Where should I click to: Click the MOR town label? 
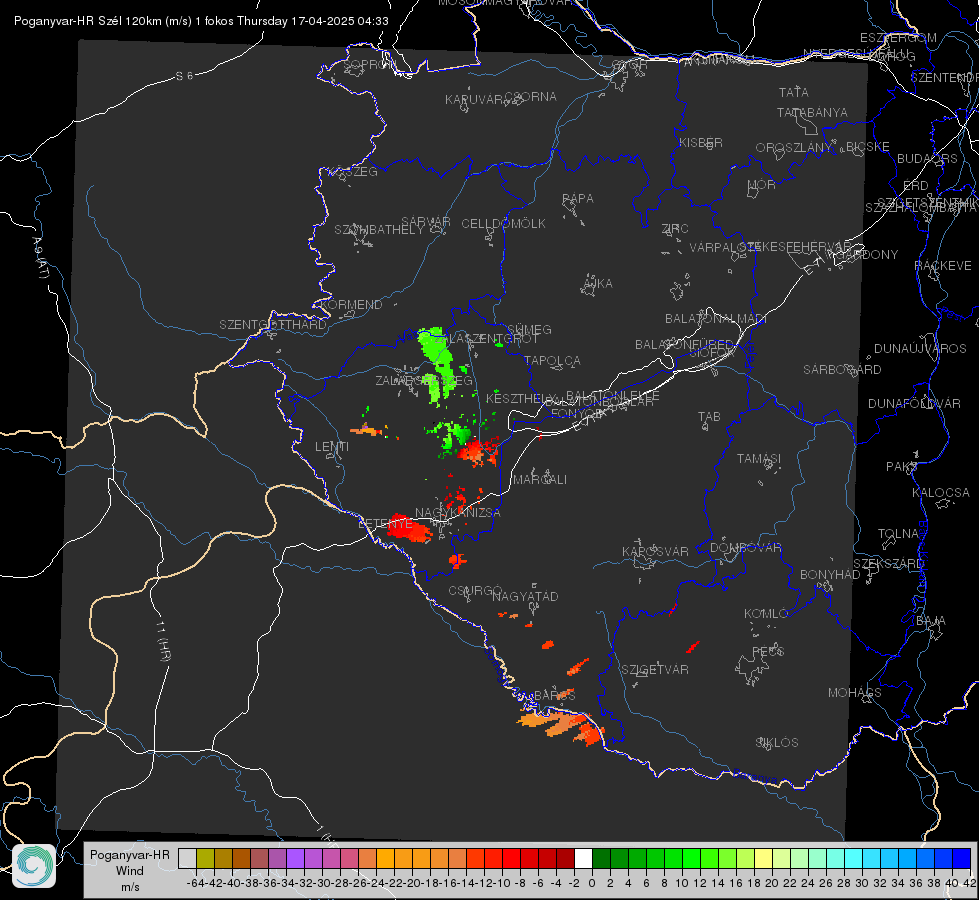[762, 185]
